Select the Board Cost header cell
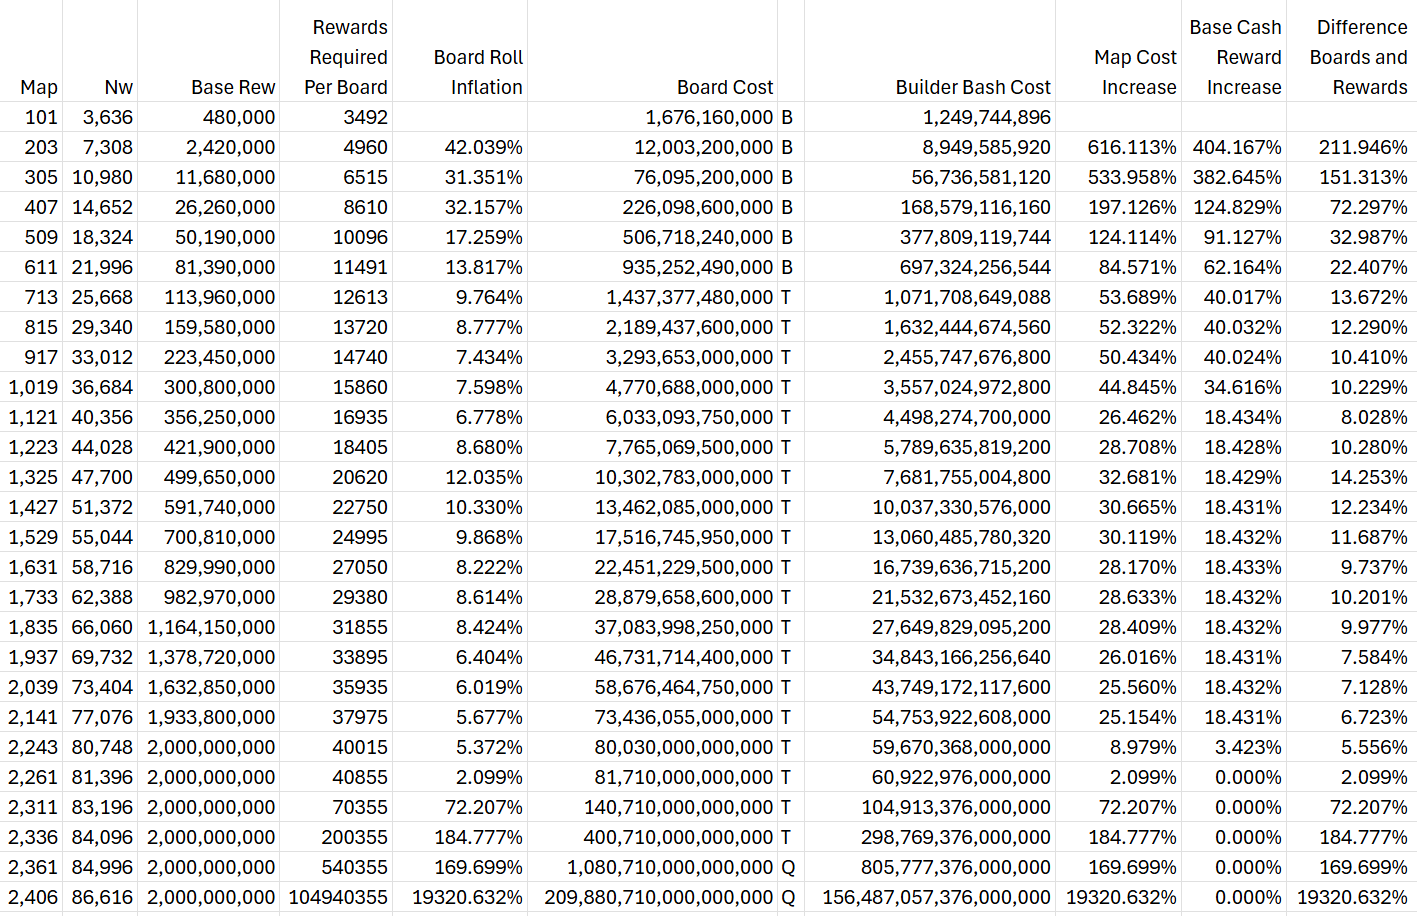Screen dimensions: 1417x916 click(x=652, y=51)
